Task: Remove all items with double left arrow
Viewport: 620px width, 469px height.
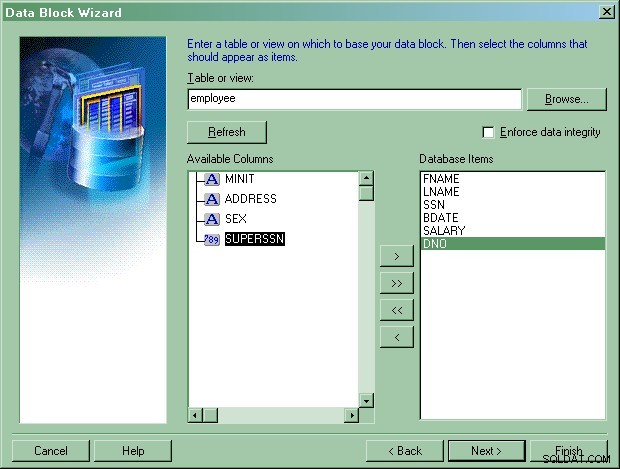Action: coord(397,310)
